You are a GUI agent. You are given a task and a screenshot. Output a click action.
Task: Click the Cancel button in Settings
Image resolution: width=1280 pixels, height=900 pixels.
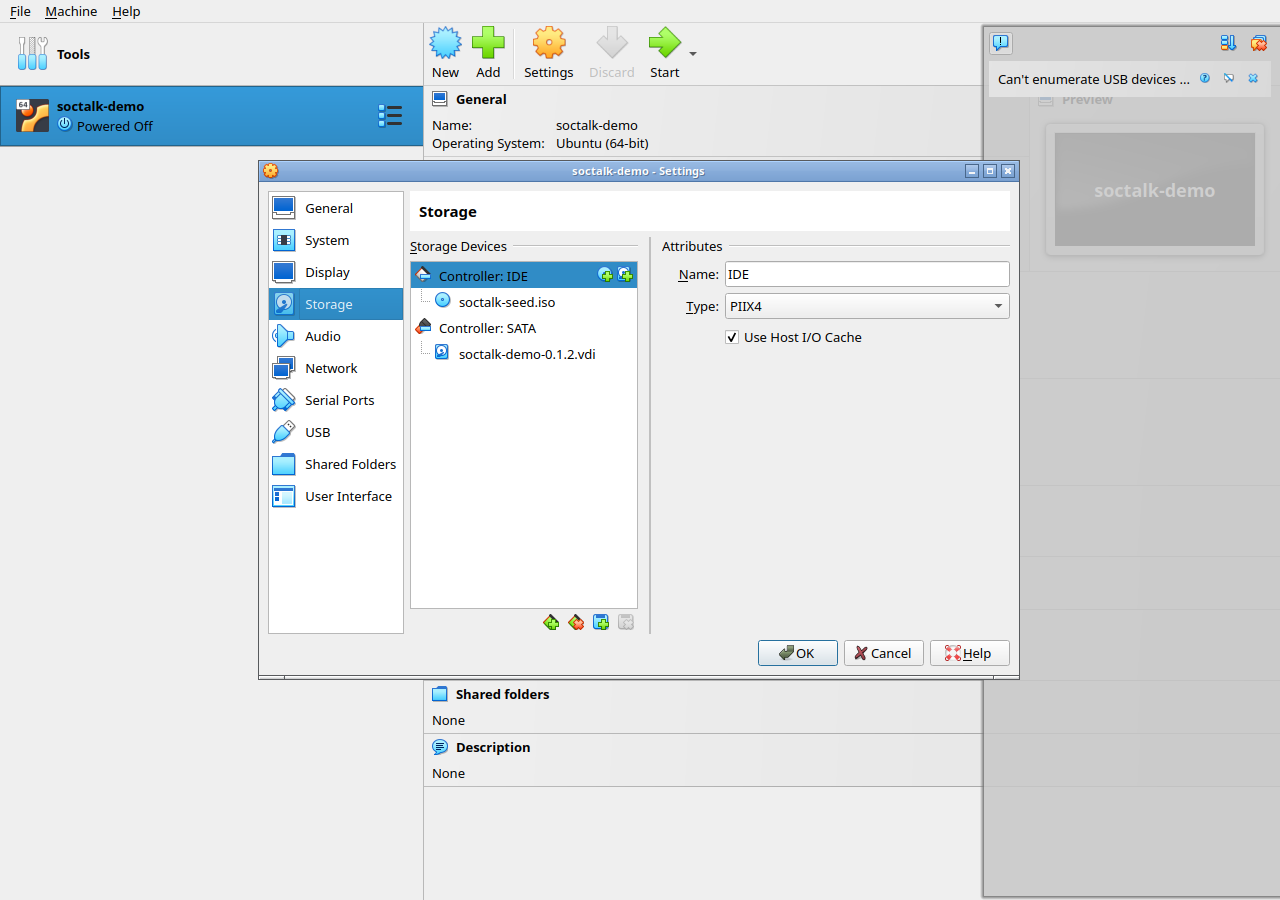[x=884, y=653]
